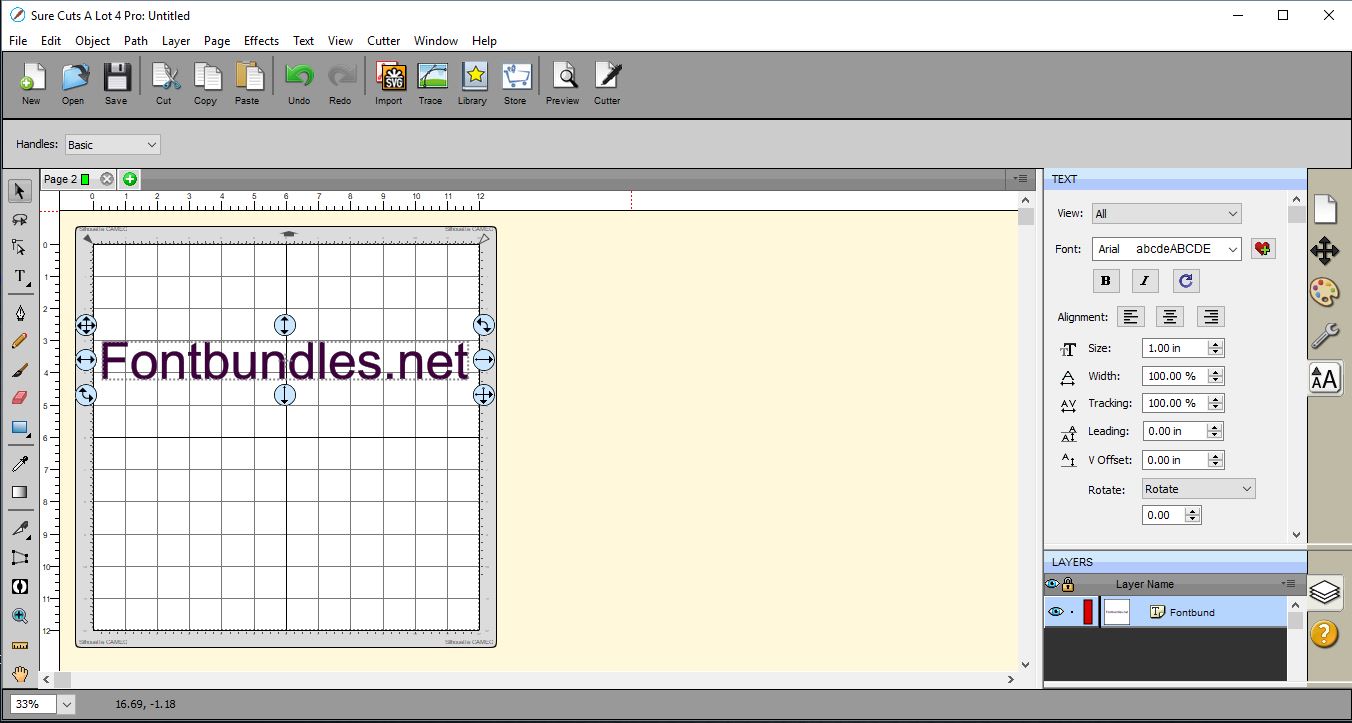
Task: Open the Store
Action: pyautogui.click(x=515, y=84)
